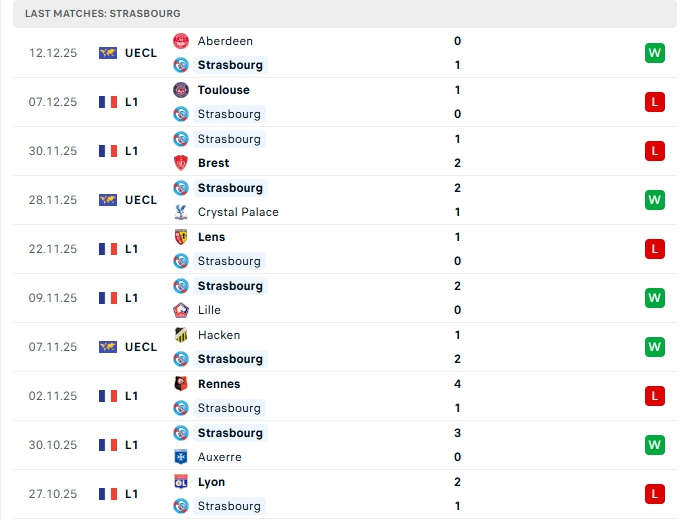Screen dimensions: 688x520
Task: Click the green W badge for Aberdeen match
Action: click(x=655, y=53)
